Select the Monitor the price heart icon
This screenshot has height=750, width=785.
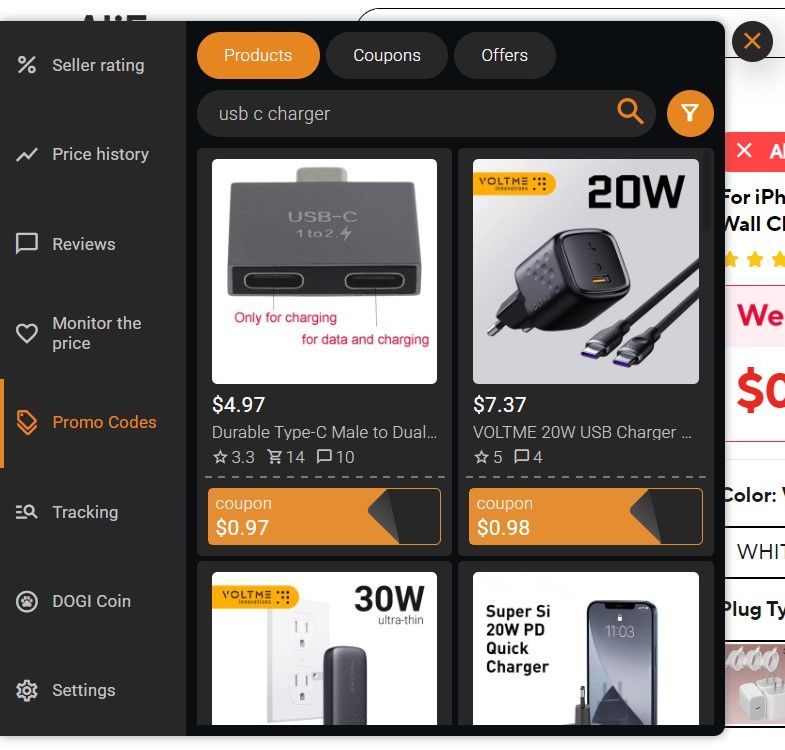(27, 333)
